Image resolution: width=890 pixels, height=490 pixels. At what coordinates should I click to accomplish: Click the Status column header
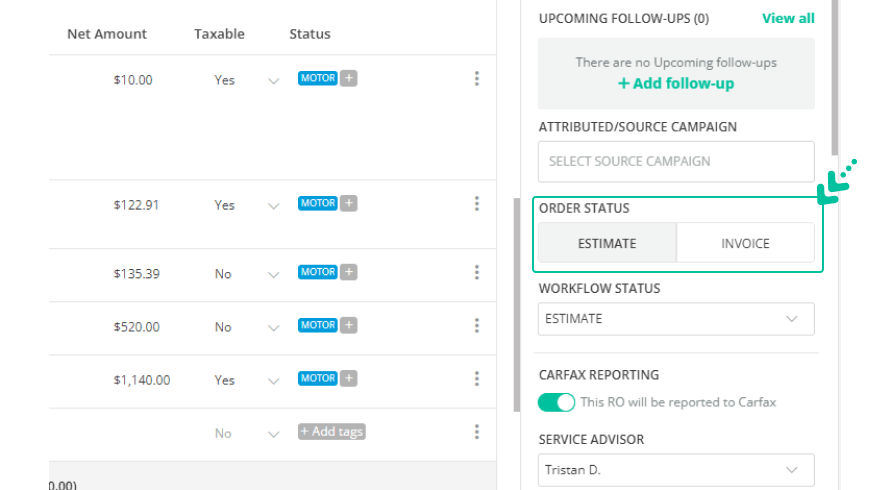tap(310, 34)
